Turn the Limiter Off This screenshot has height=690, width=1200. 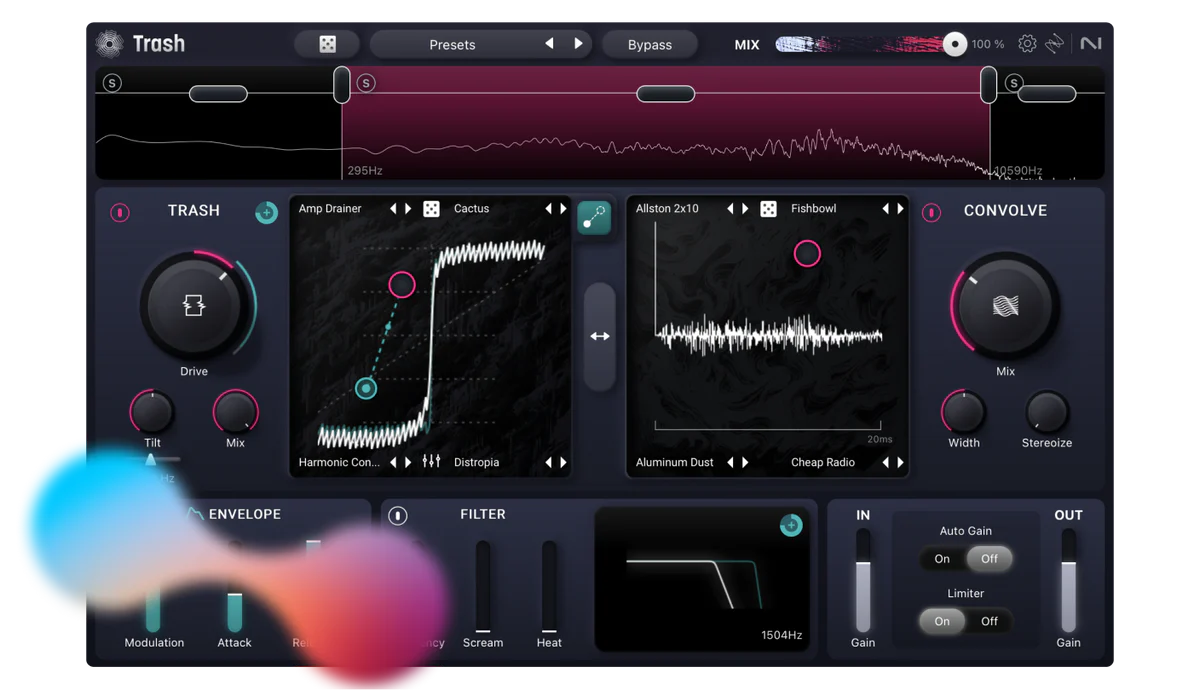coord(989,621)
